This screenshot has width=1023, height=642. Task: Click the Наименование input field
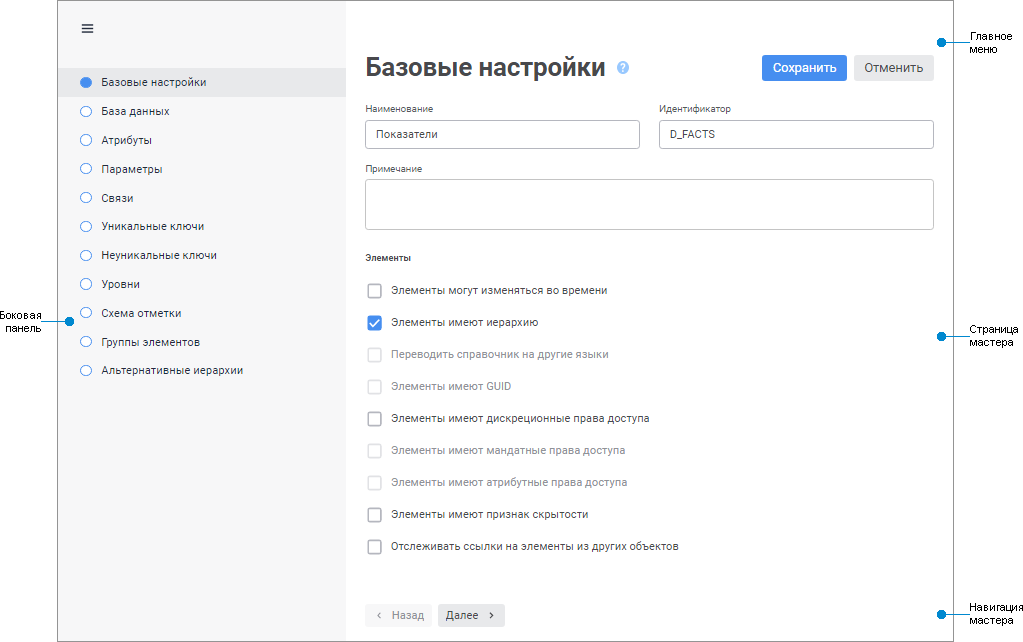pyautogui.click(x=501, y=133)
